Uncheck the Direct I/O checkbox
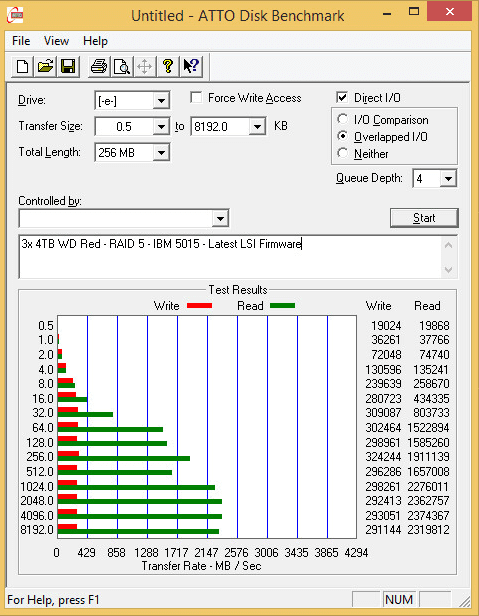This screenshot has height=616, width=479. coord(342,97)
